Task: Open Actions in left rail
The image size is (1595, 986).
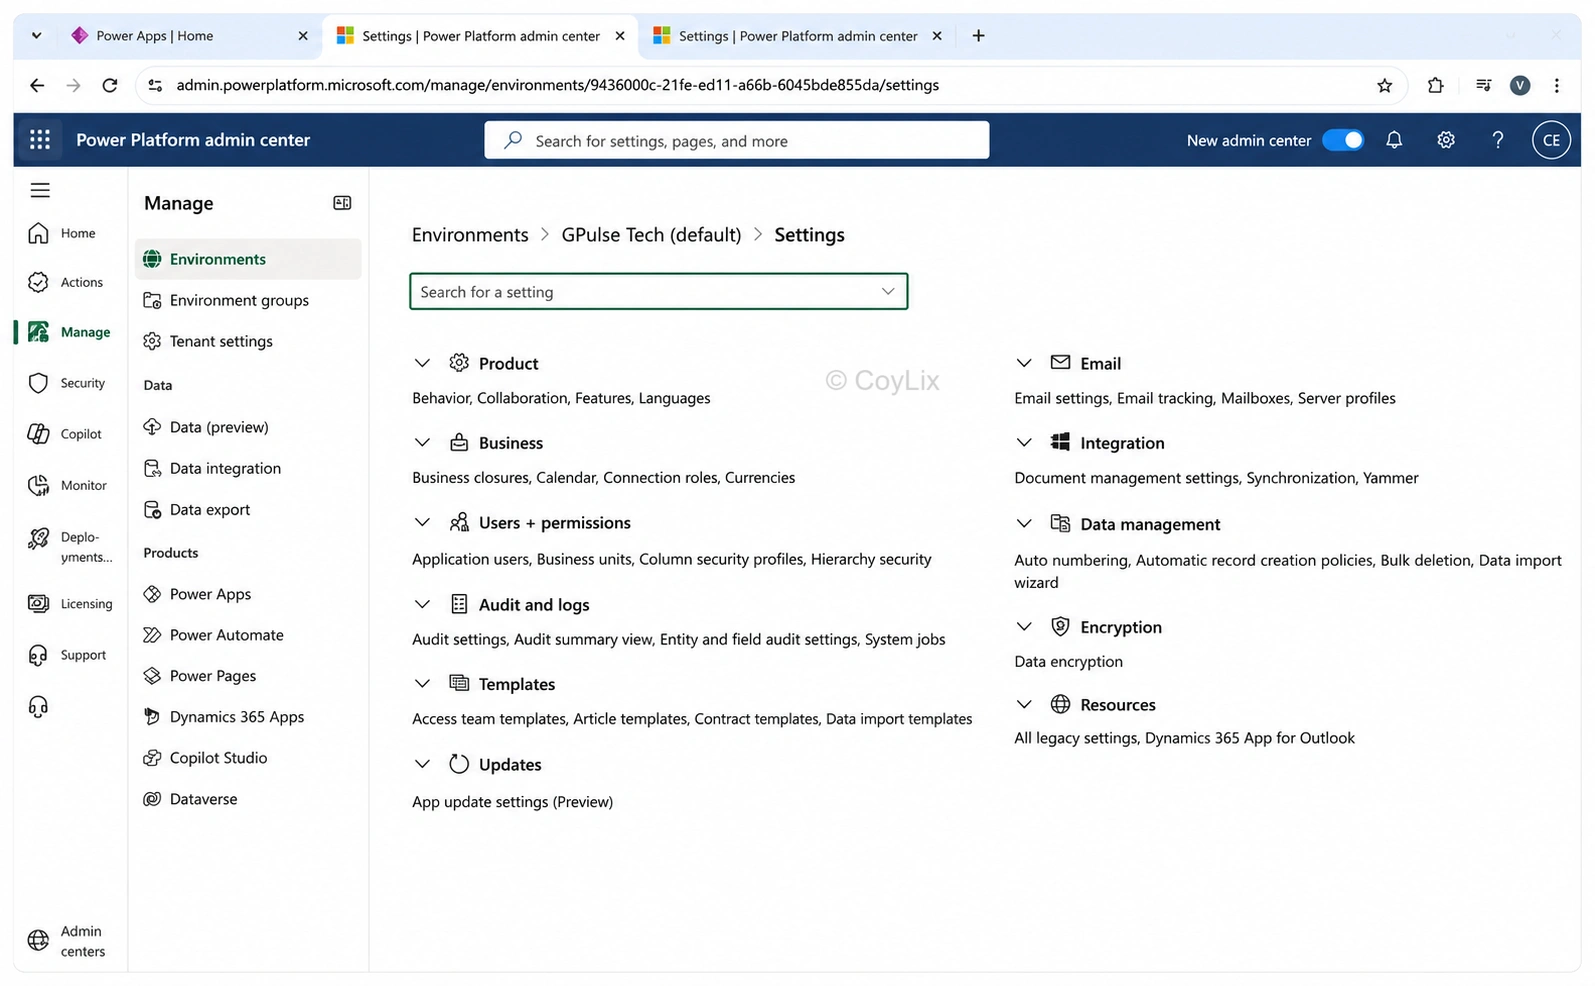Action: point(66,282)
